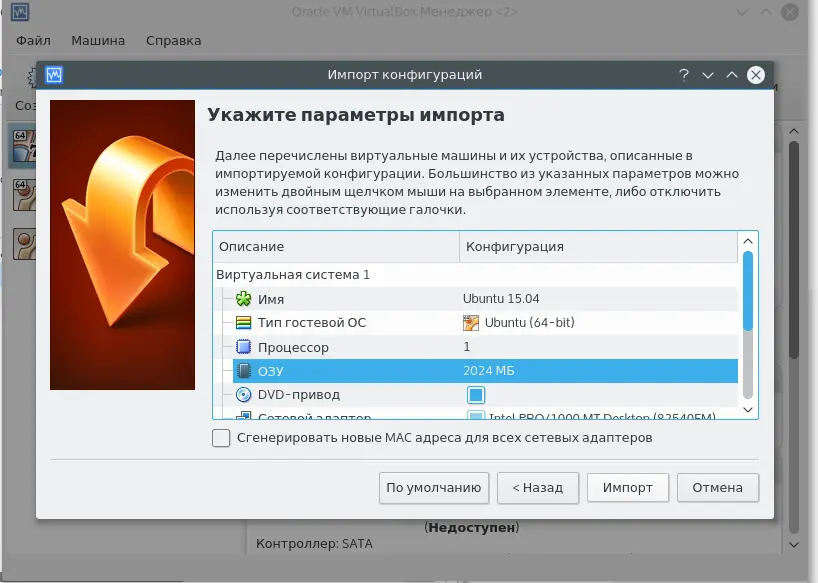Click the settings list scroll-up arrow
This screenshot has height=583, width=818.
coord(747,242)
